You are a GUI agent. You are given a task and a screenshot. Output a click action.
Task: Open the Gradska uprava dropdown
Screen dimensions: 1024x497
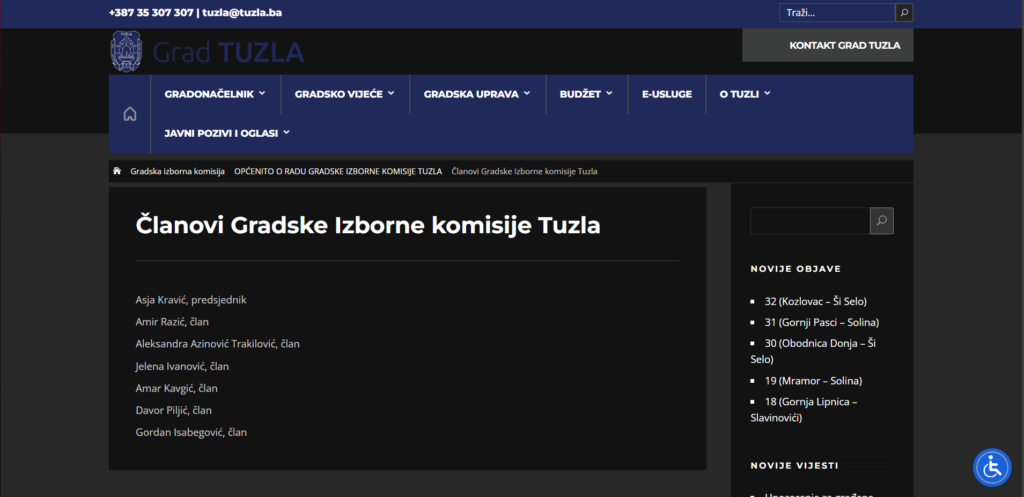[x=477, y=94]
